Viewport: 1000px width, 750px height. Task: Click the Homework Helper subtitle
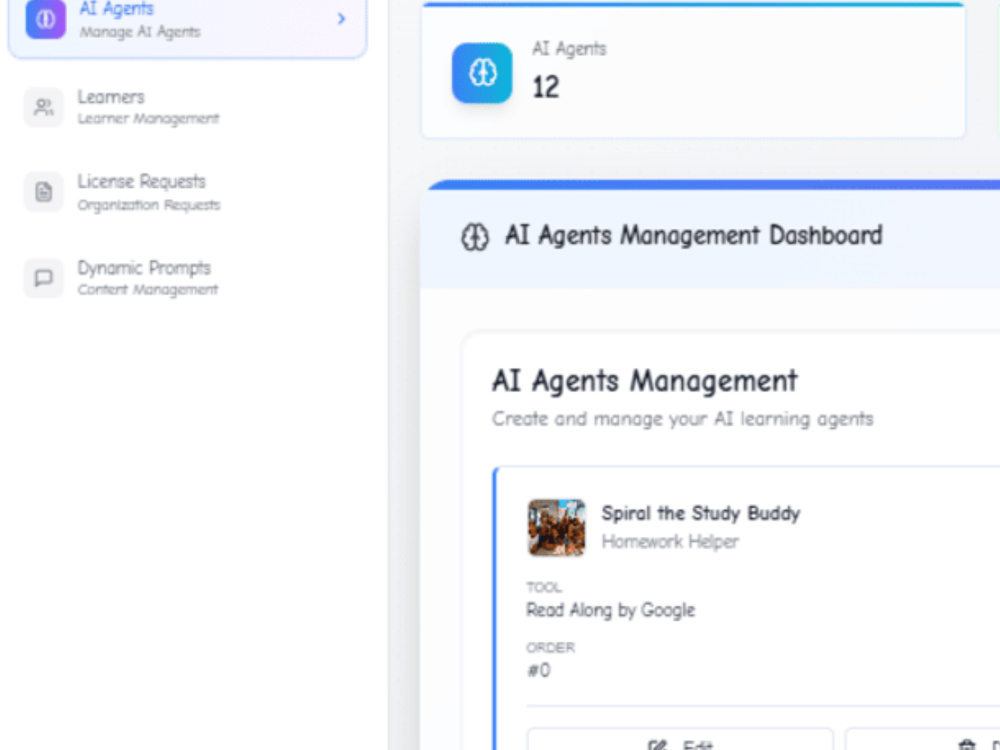point(670,541)
